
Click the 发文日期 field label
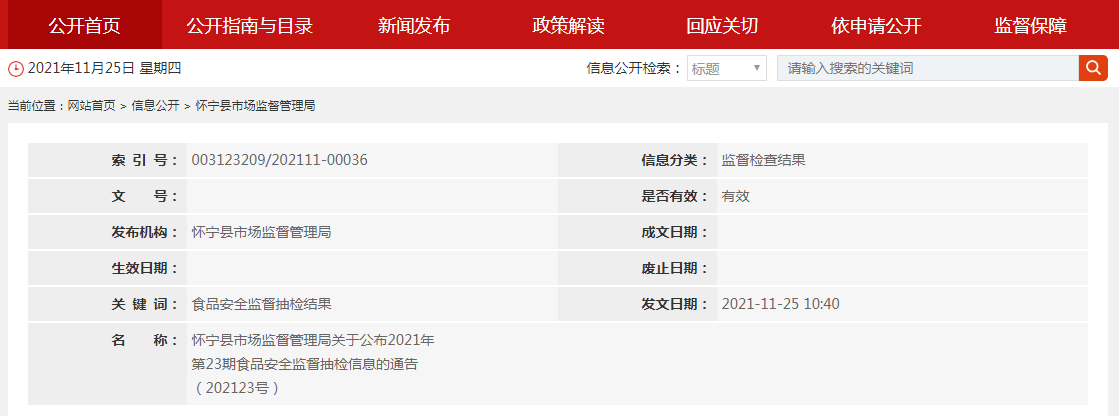point(674,304)
